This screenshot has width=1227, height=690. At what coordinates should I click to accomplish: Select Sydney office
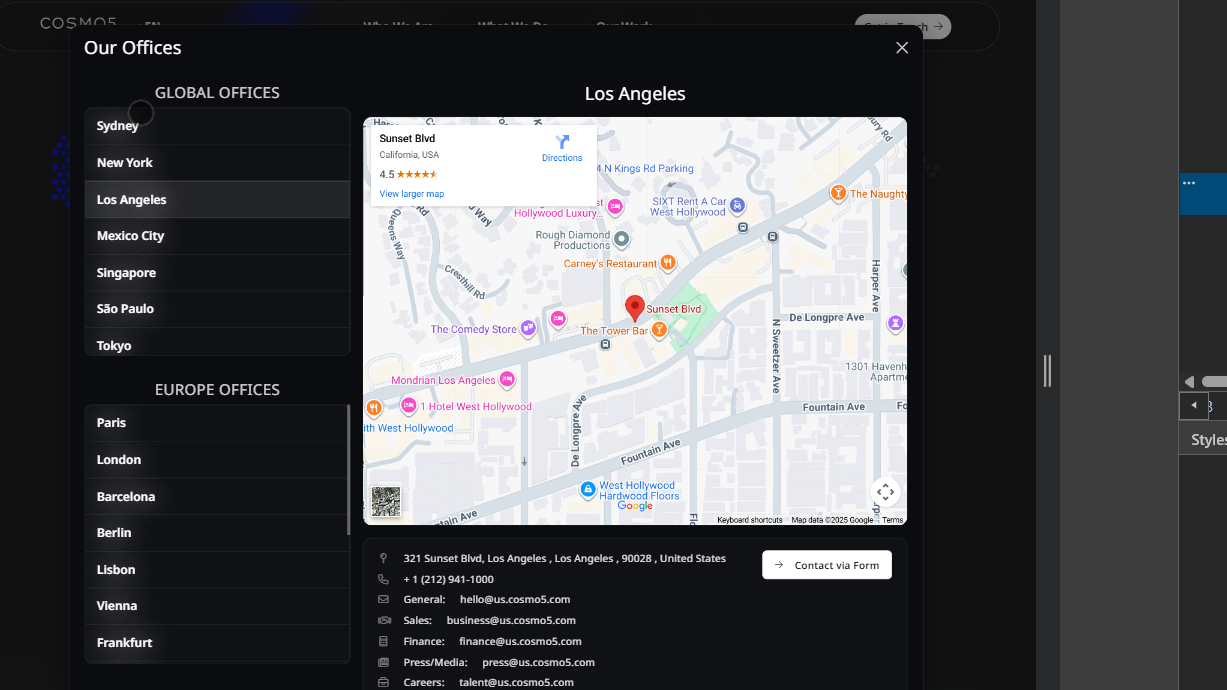[217, 126]
